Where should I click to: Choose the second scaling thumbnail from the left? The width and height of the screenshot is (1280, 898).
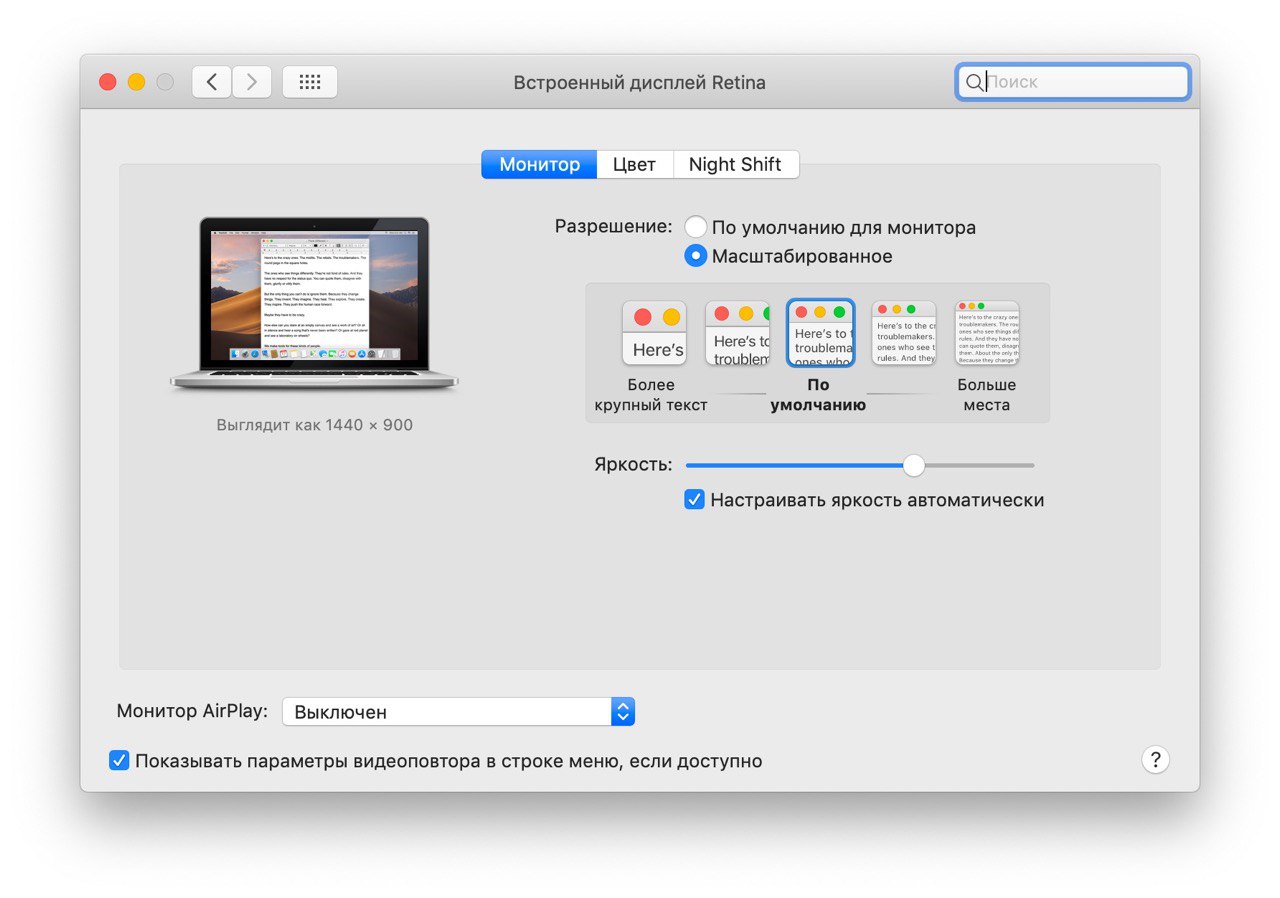[737, 333]
